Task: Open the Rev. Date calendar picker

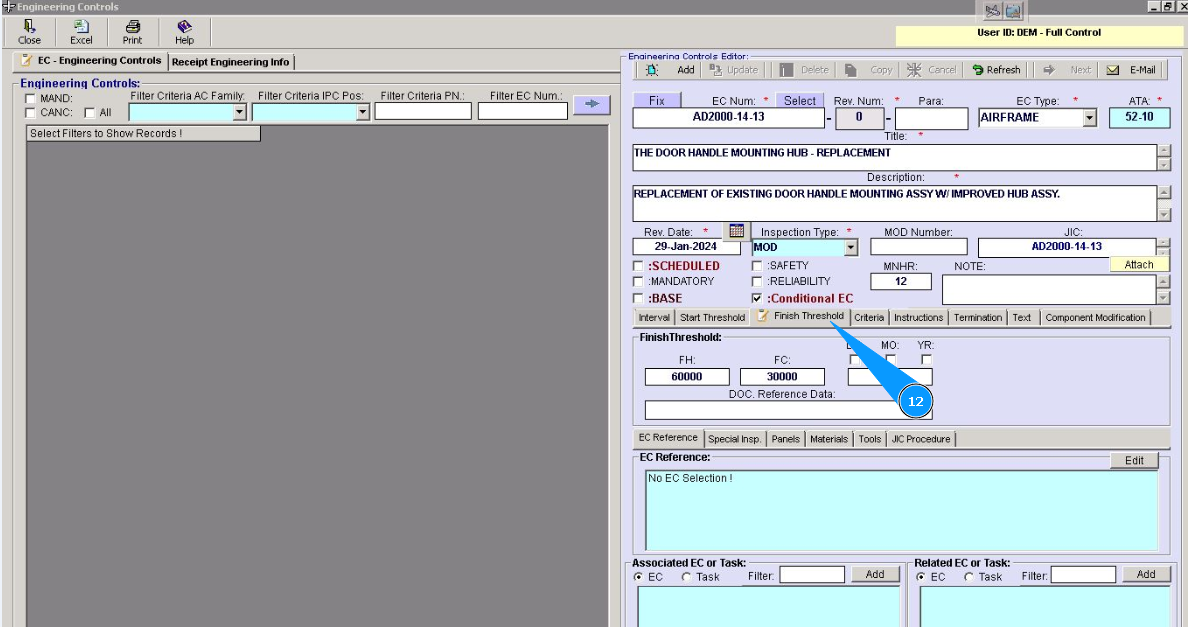Action: click(x=736, y=231)
